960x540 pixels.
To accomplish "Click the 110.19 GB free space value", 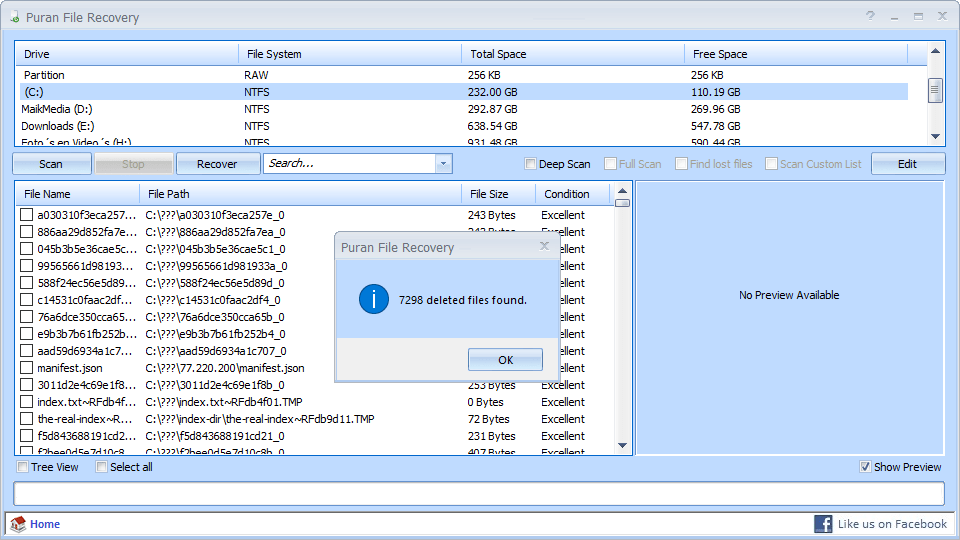I will click(716, 92).
